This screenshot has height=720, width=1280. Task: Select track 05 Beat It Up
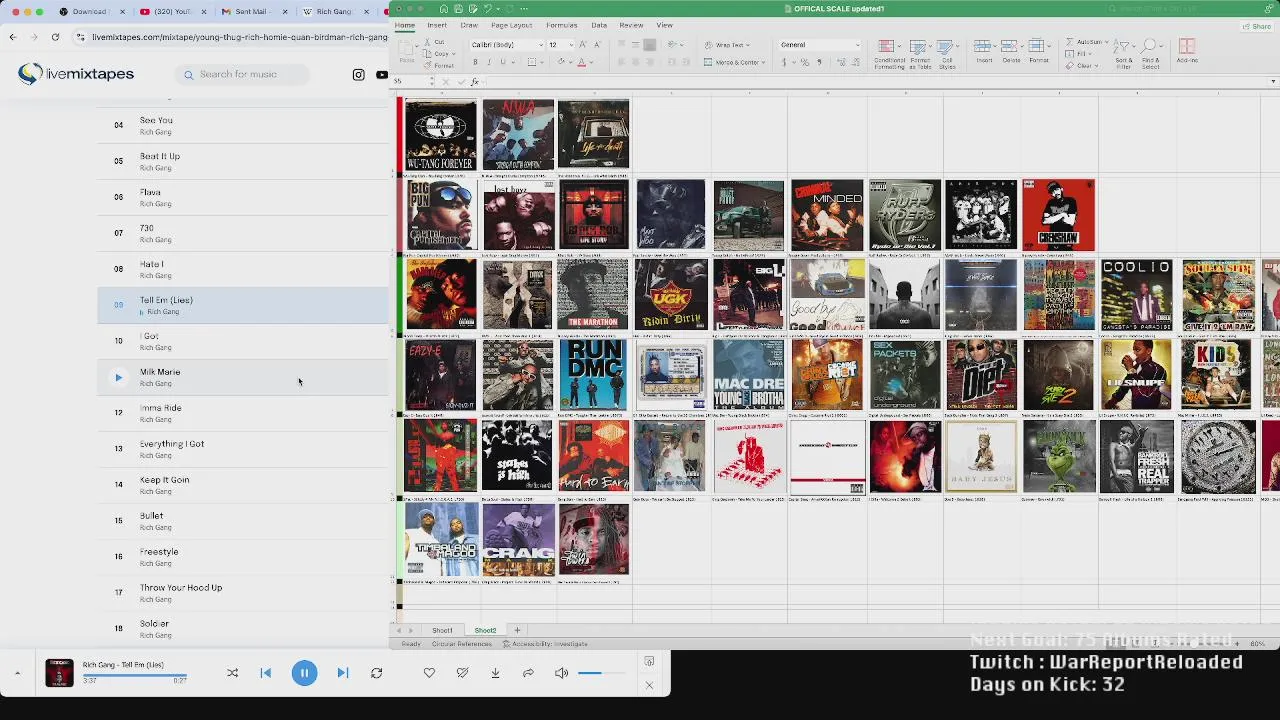243,161
